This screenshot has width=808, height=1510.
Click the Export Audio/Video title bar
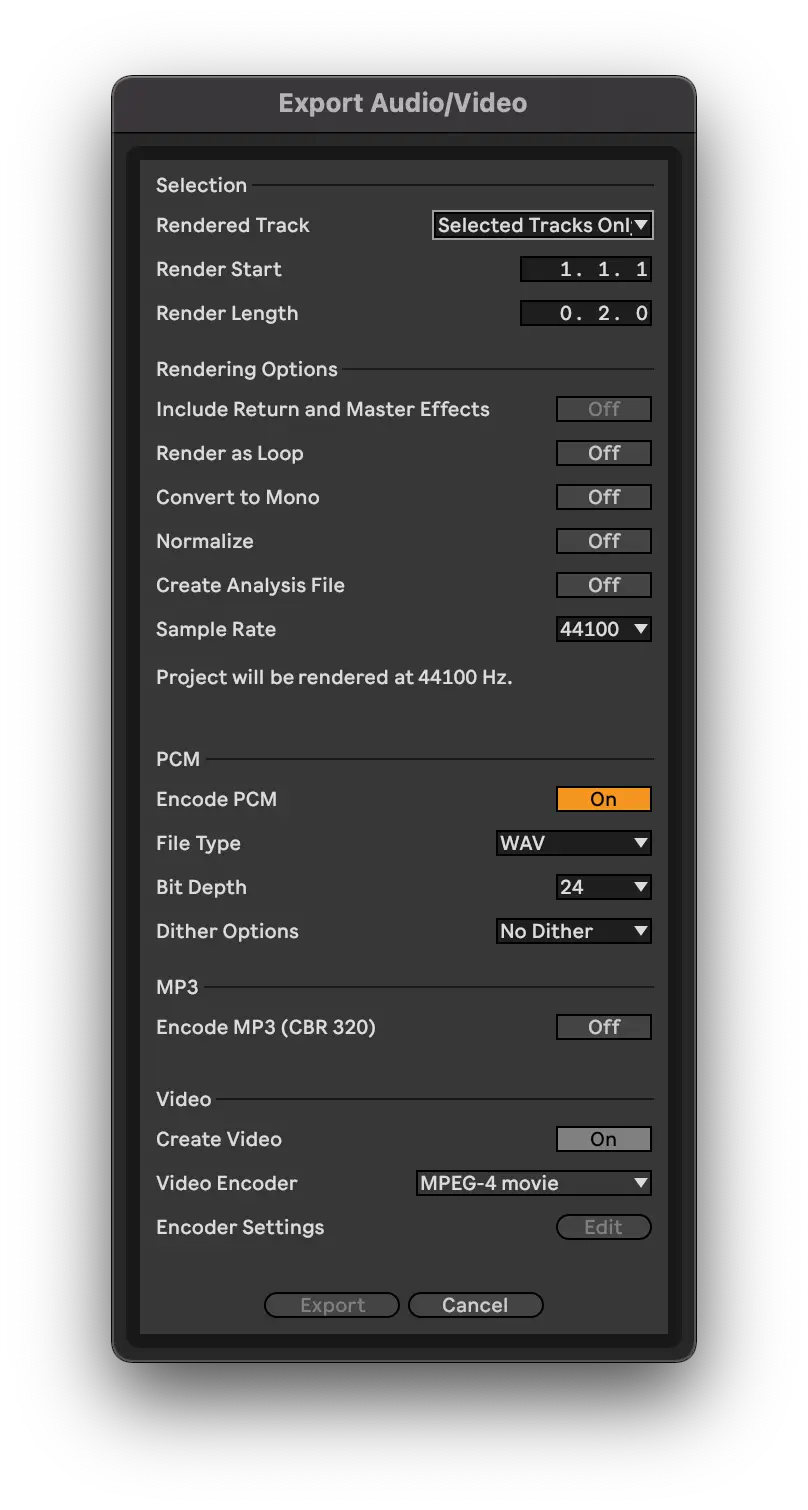403,103
